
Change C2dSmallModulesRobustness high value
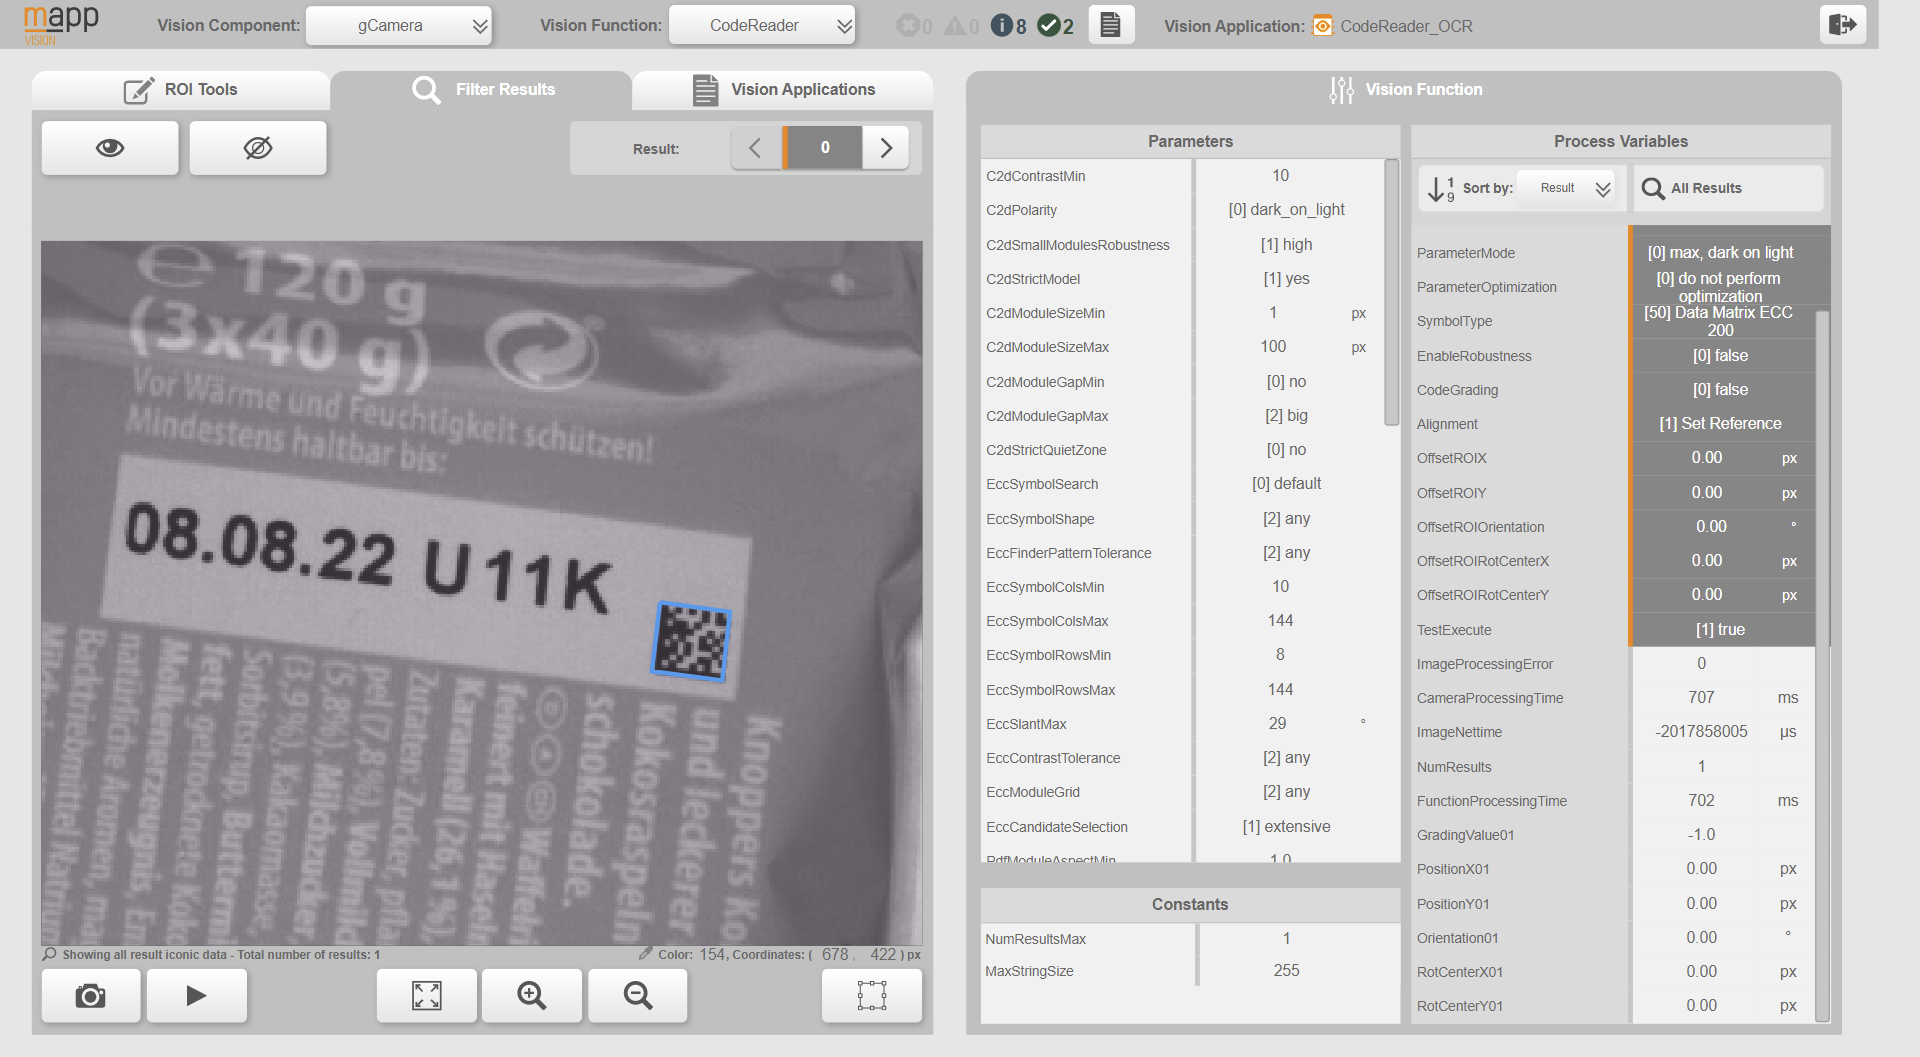point(1289,244)
